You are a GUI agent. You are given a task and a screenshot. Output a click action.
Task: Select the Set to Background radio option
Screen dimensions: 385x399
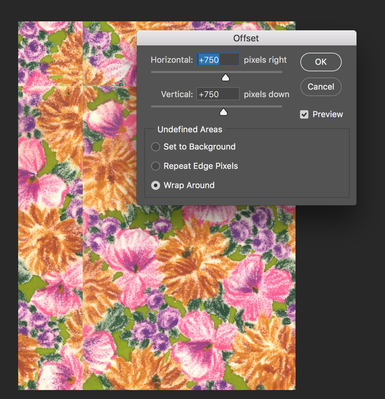tap(155, 147)
